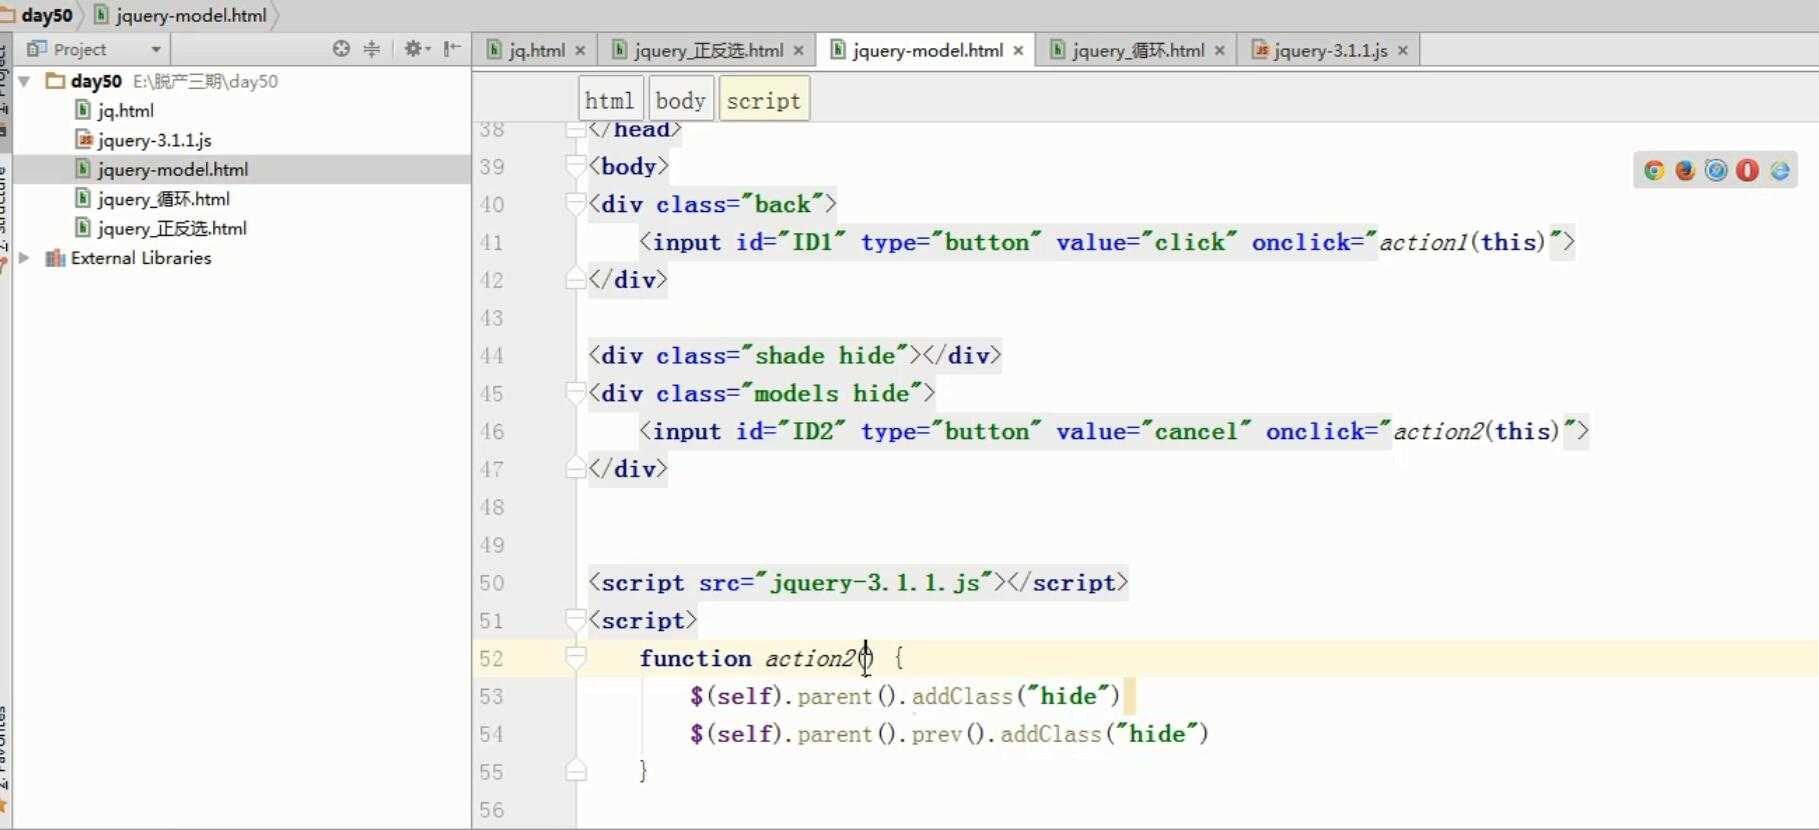
Task: Select jquery_循环.html in project tree
Action: [x=163, y=199]
